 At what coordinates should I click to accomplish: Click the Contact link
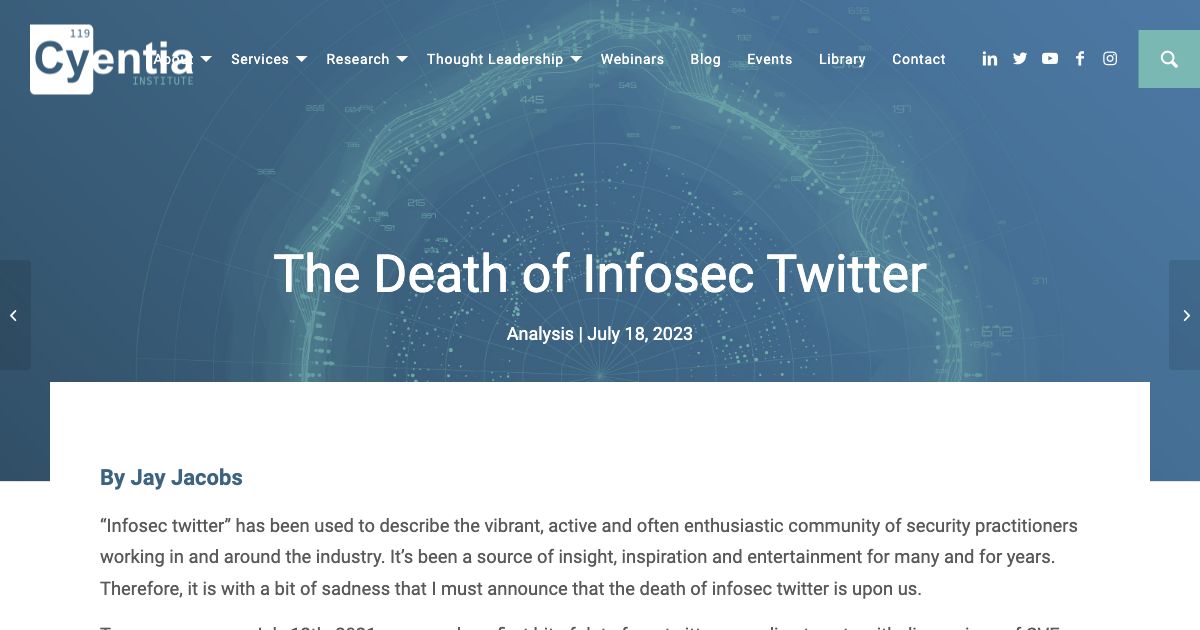[x=918, y=59]
